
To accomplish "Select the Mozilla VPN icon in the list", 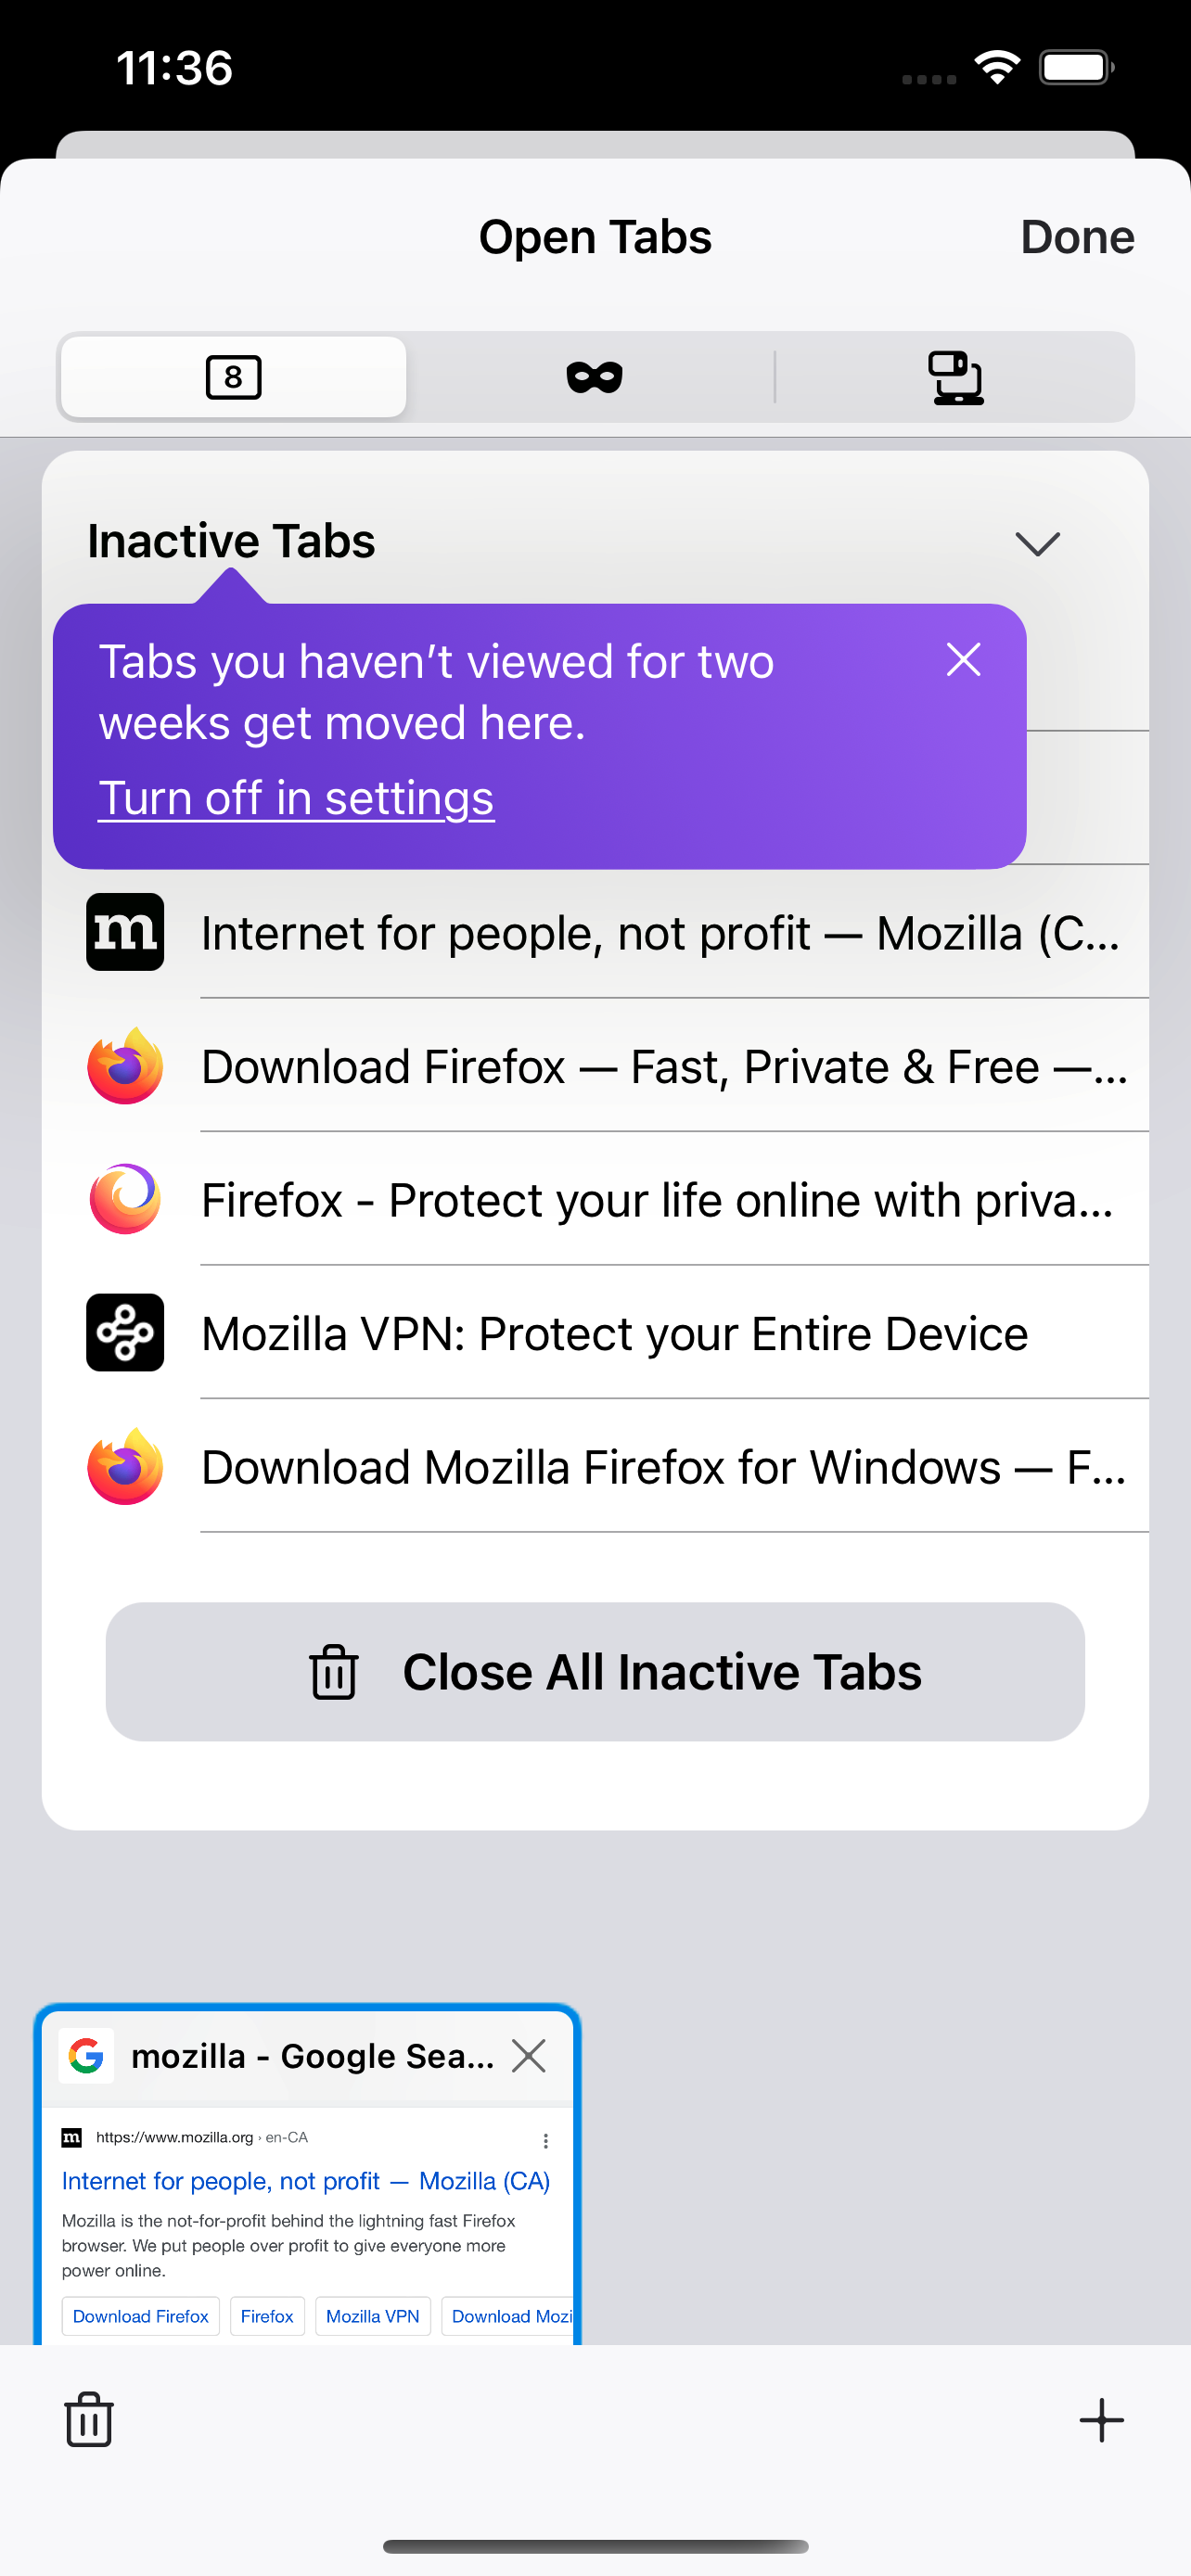I will tap(124, 1333).
